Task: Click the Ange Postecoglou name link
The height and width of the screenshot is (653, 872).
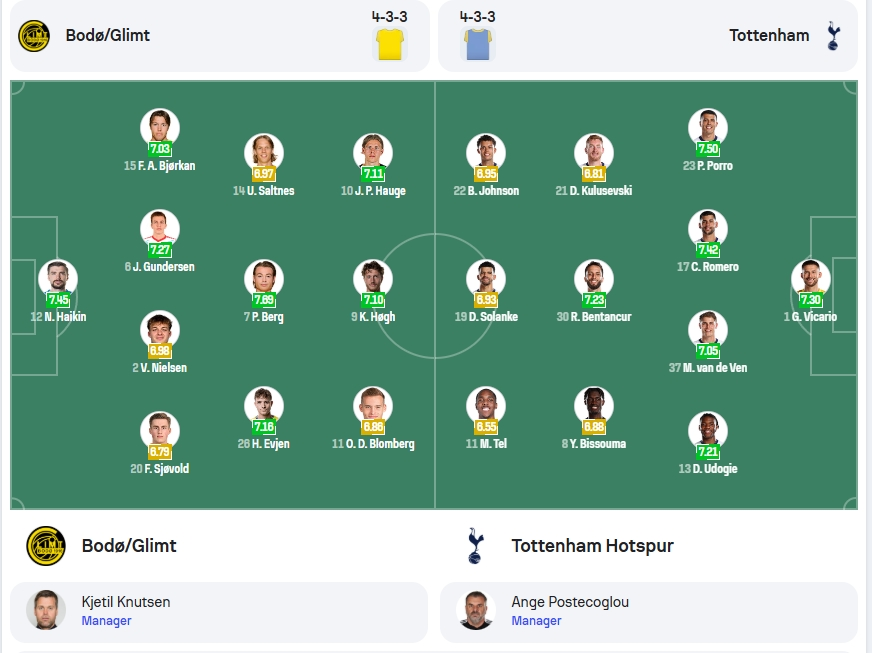Action: pyautogui.click(x=570, y=602)
